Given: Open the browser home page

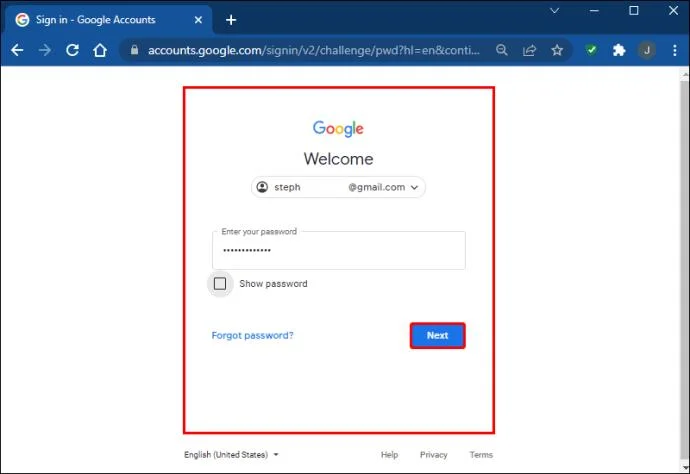Looking at the screenshot, I should coord(100,50).
